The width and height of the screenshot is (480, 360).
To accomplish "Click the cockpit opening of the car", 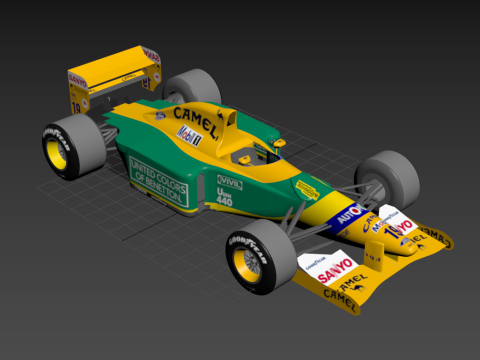I will coord(256,155).
